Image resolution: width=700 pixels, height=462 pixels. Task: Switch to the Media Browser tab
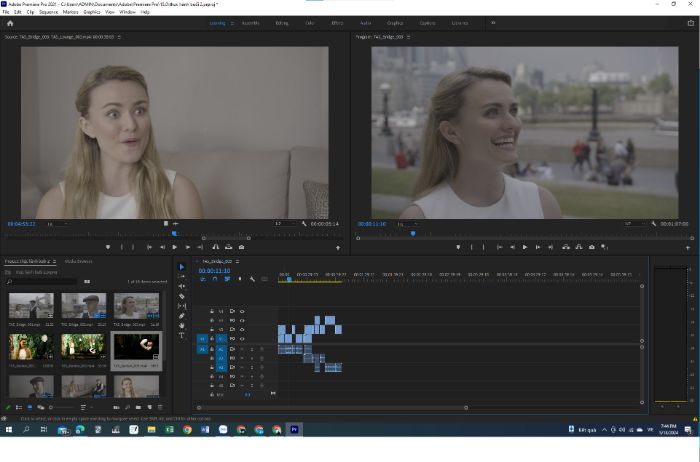[79, 261]
